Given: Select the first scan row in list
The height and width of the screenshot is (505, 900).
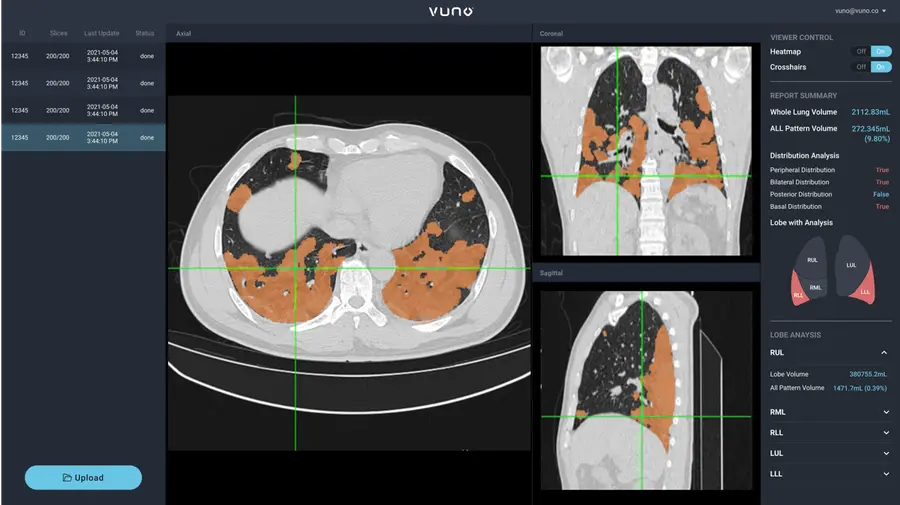Looking at the screenshot, I should [x=82, y=56].
